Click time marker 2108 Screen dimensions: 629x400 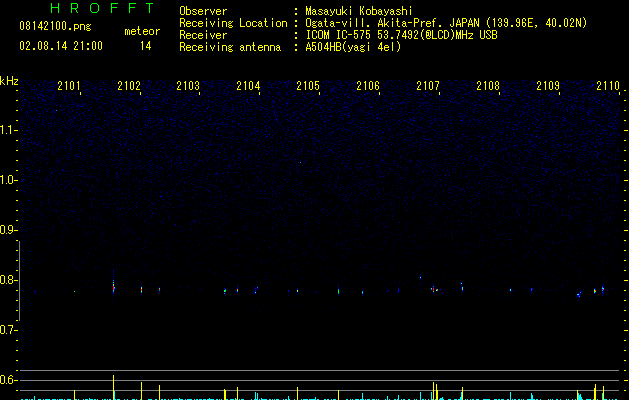point(488,85)
